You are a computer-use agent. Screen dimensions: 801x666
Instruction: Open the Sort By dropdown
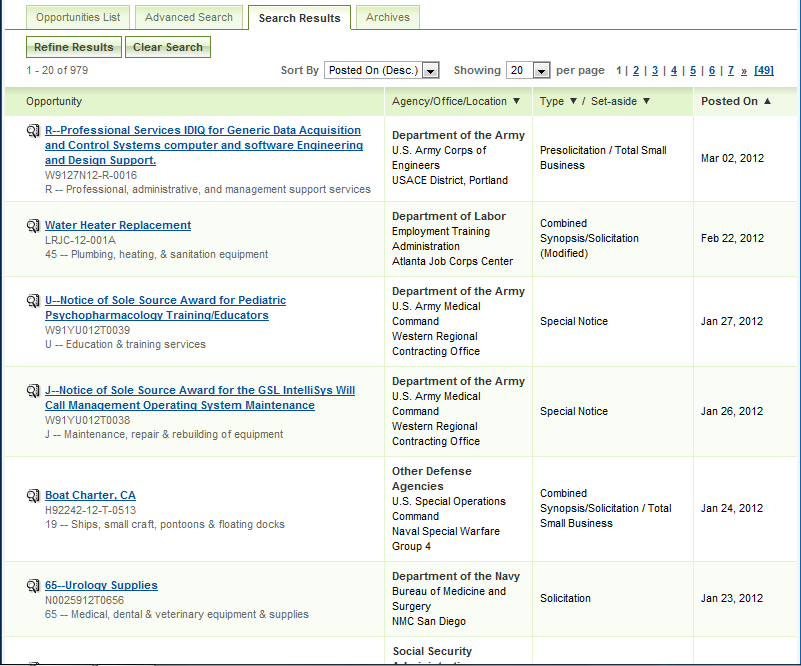(x=382, y=70)
